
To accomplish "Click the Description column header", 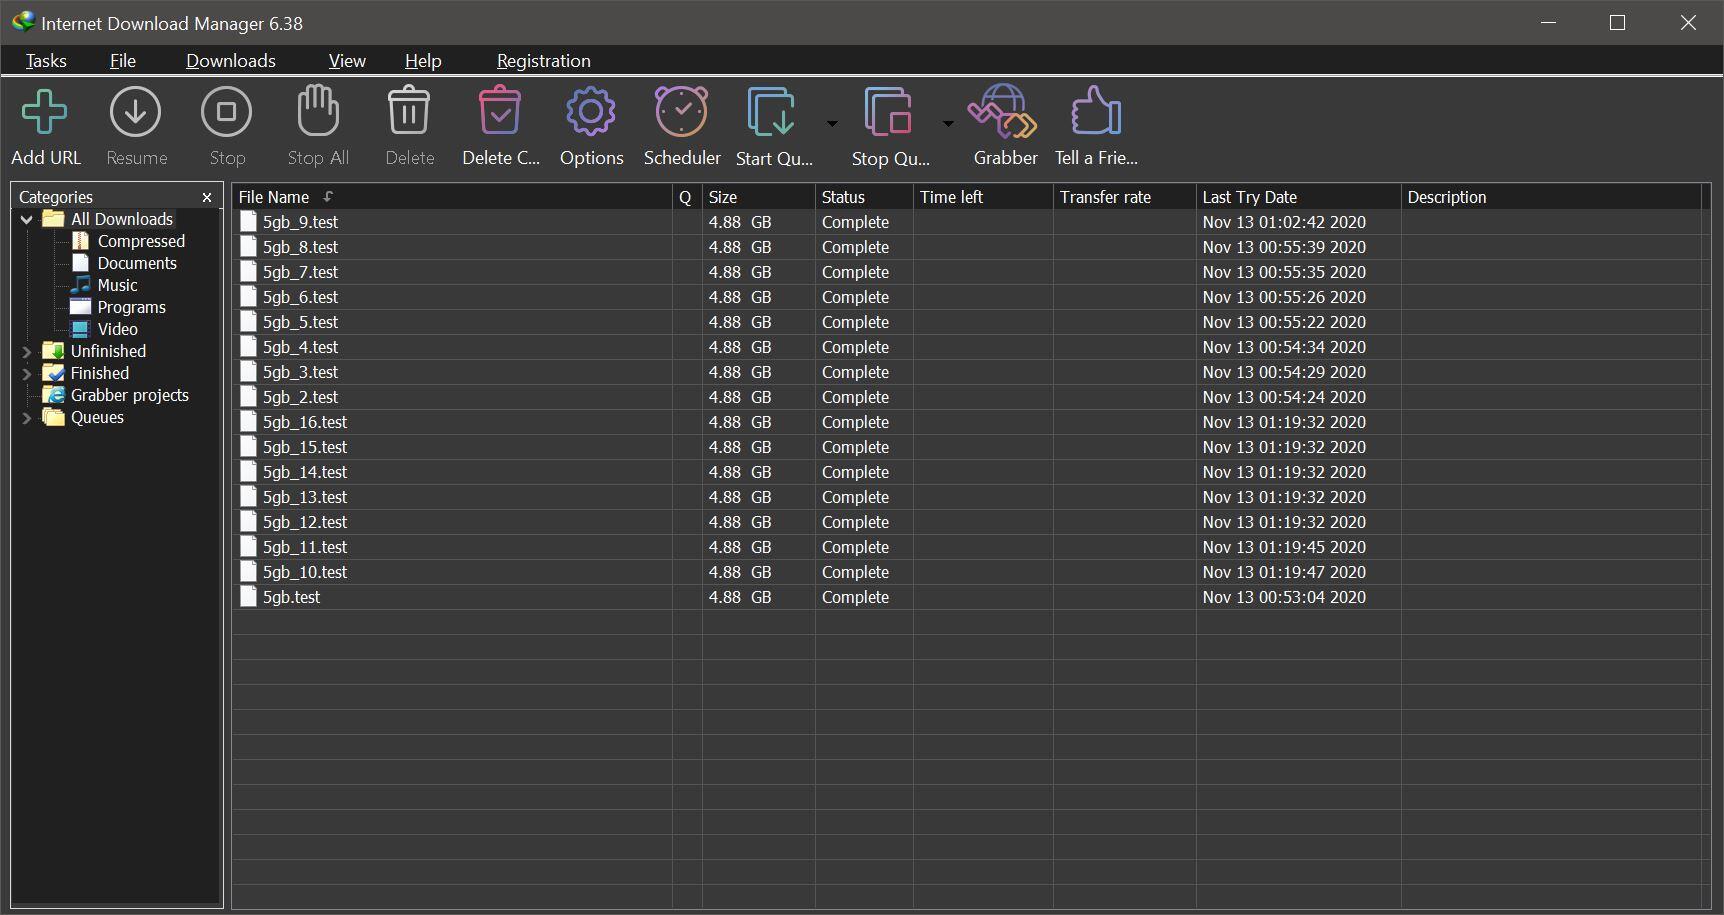I will [1551, 197].
